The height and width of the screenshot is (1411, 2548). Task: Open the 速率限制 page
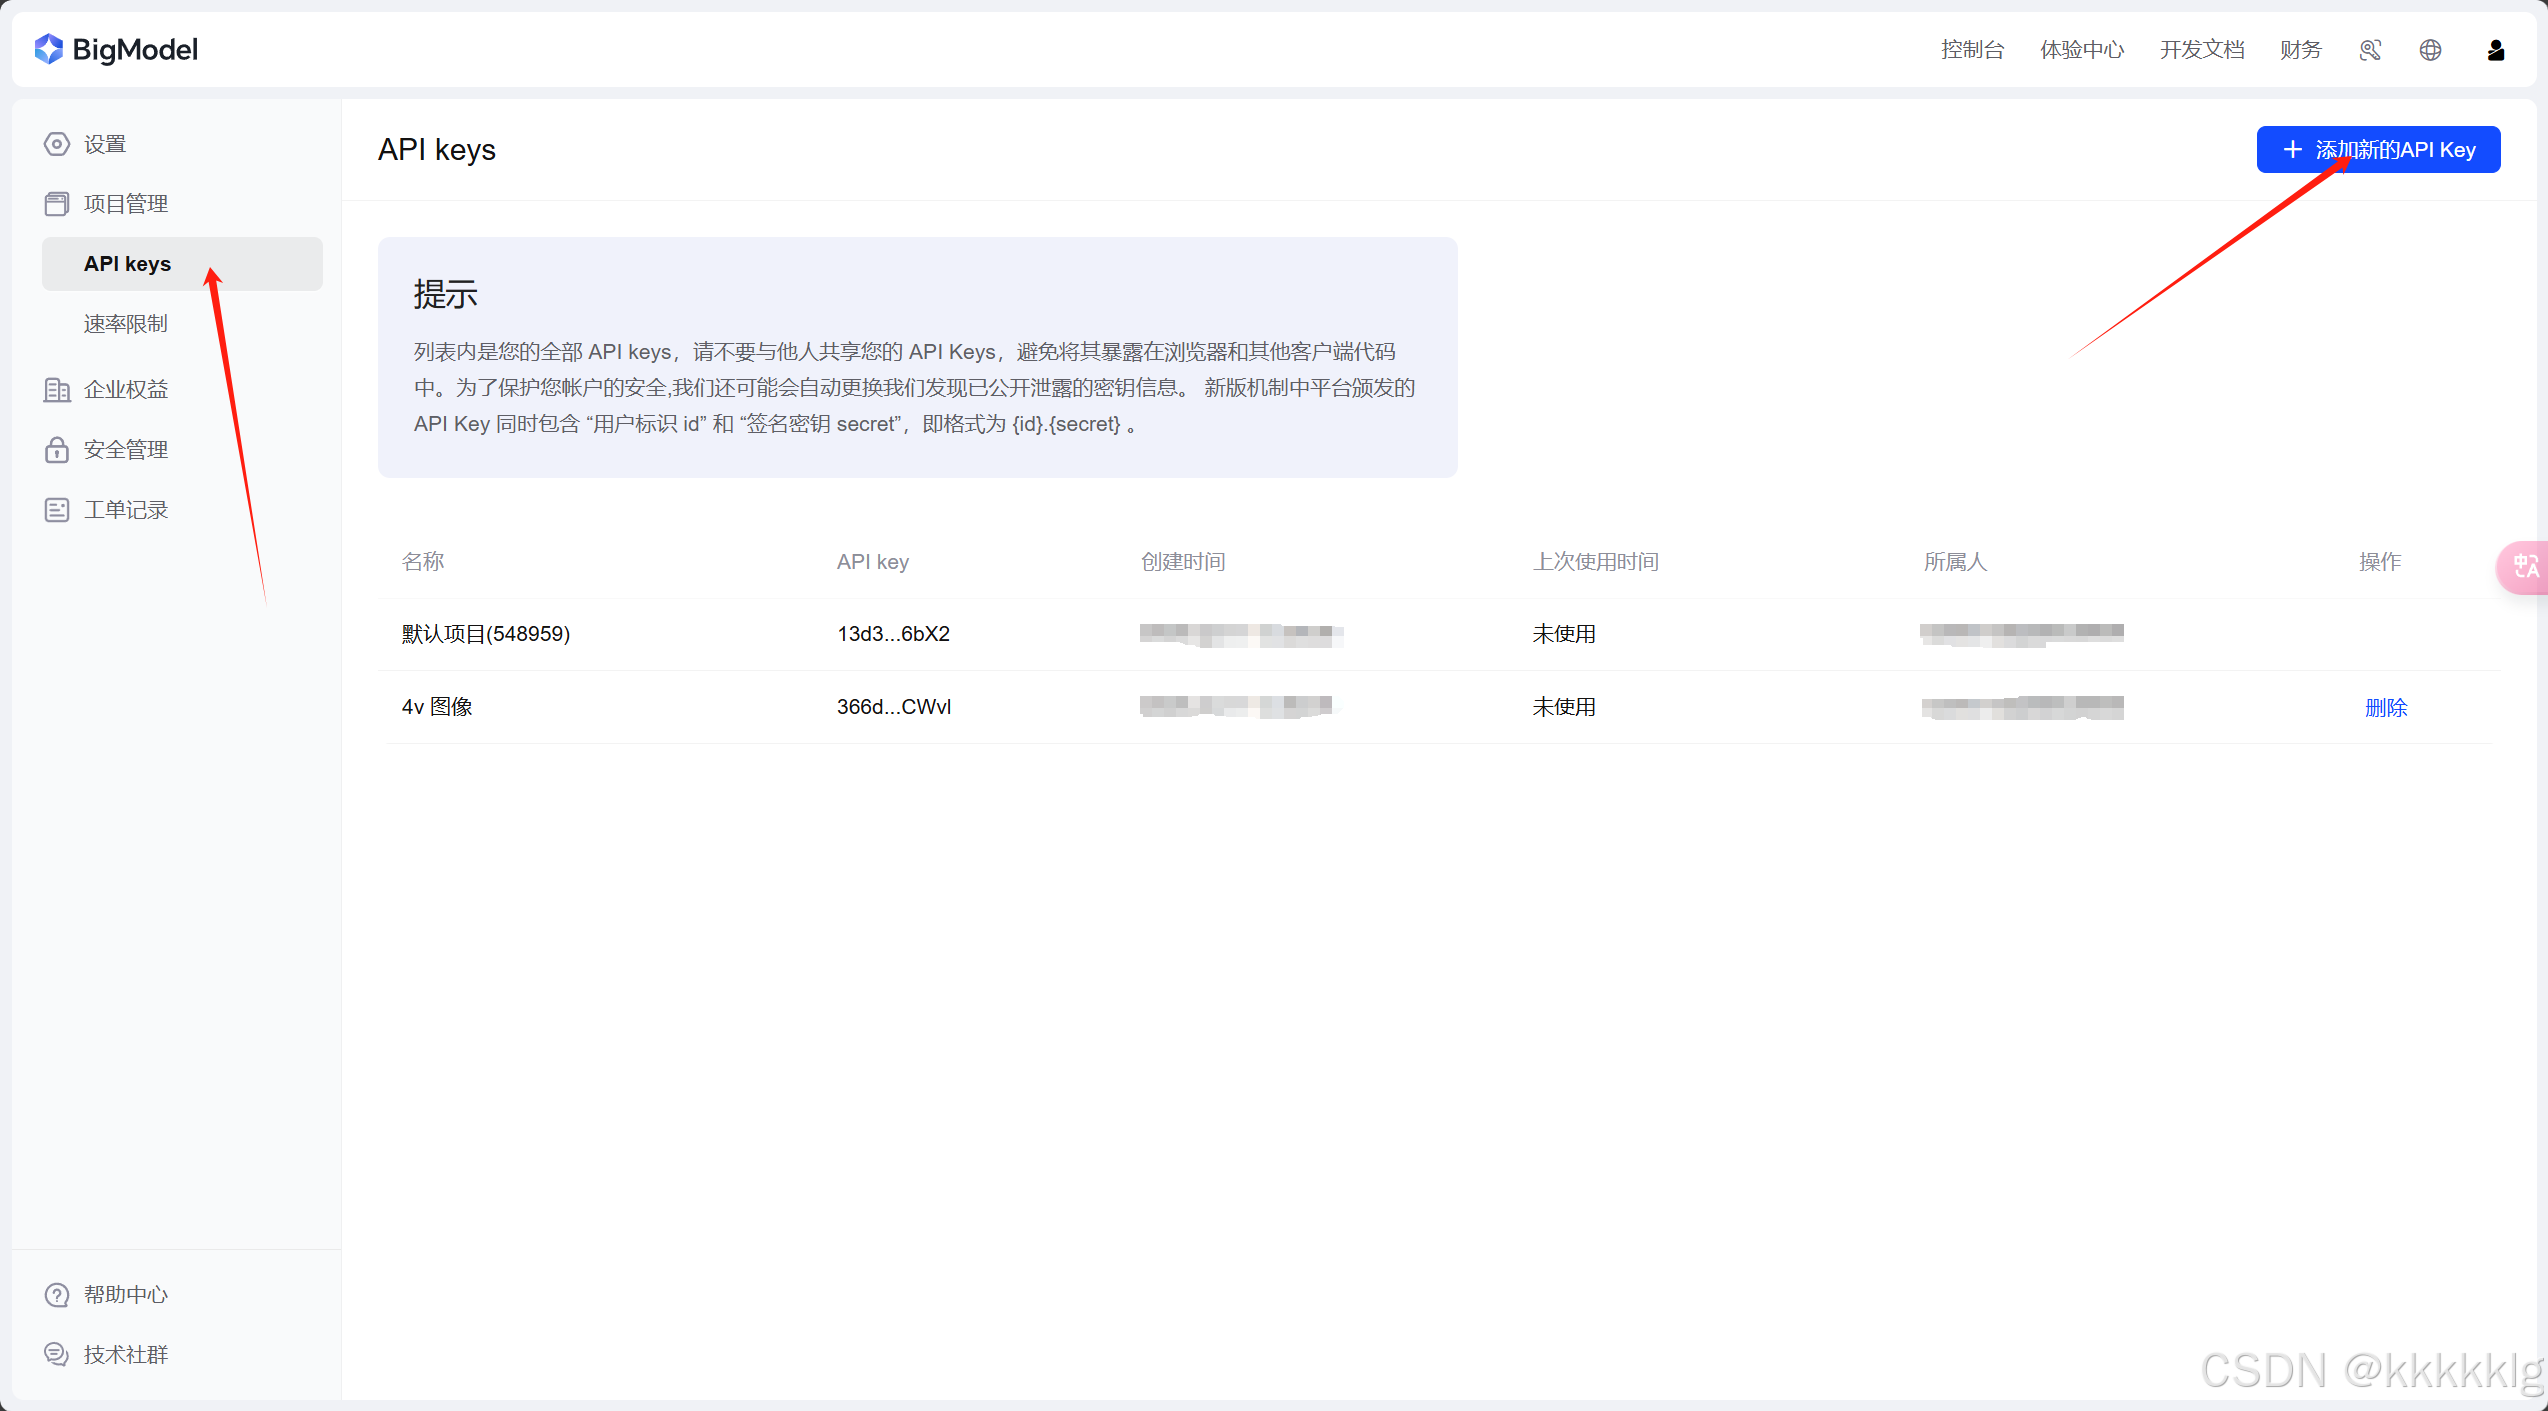[126, 323]
